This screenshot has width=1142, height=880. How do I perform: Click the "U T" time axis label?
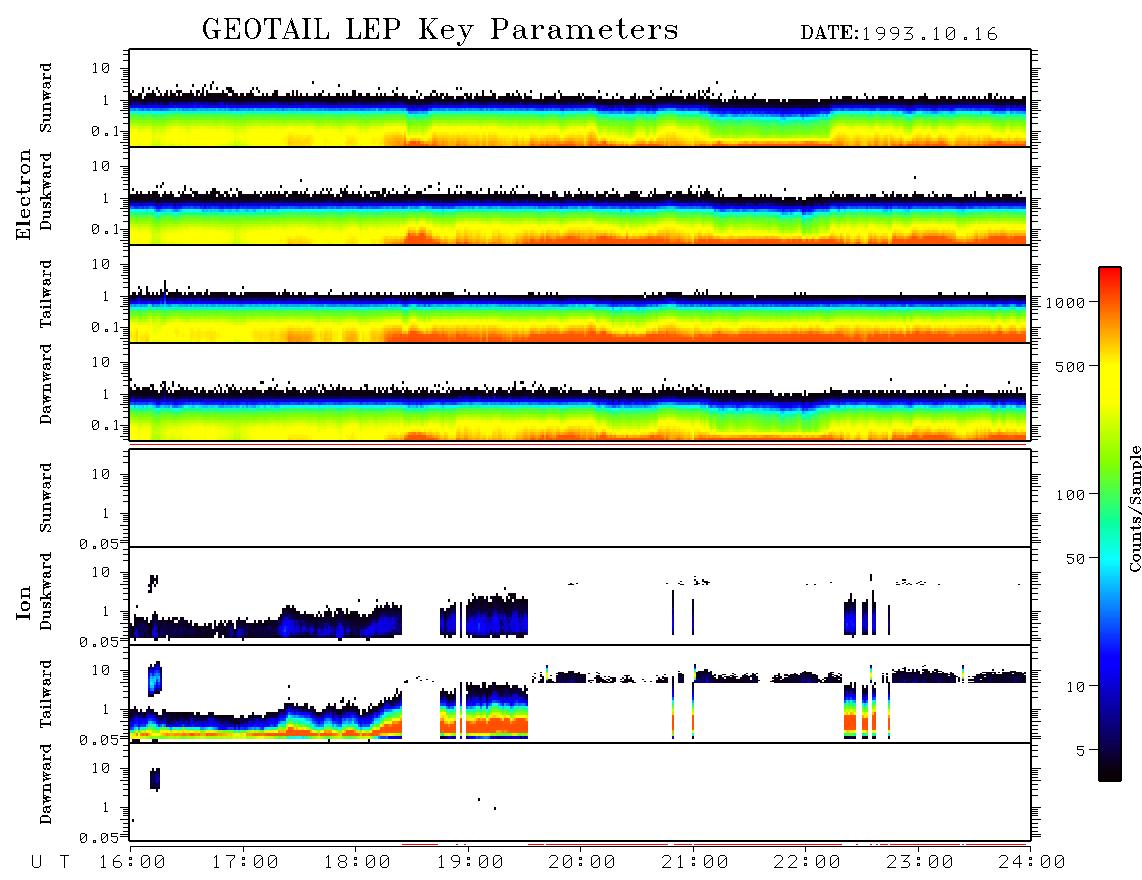(51, 863)
